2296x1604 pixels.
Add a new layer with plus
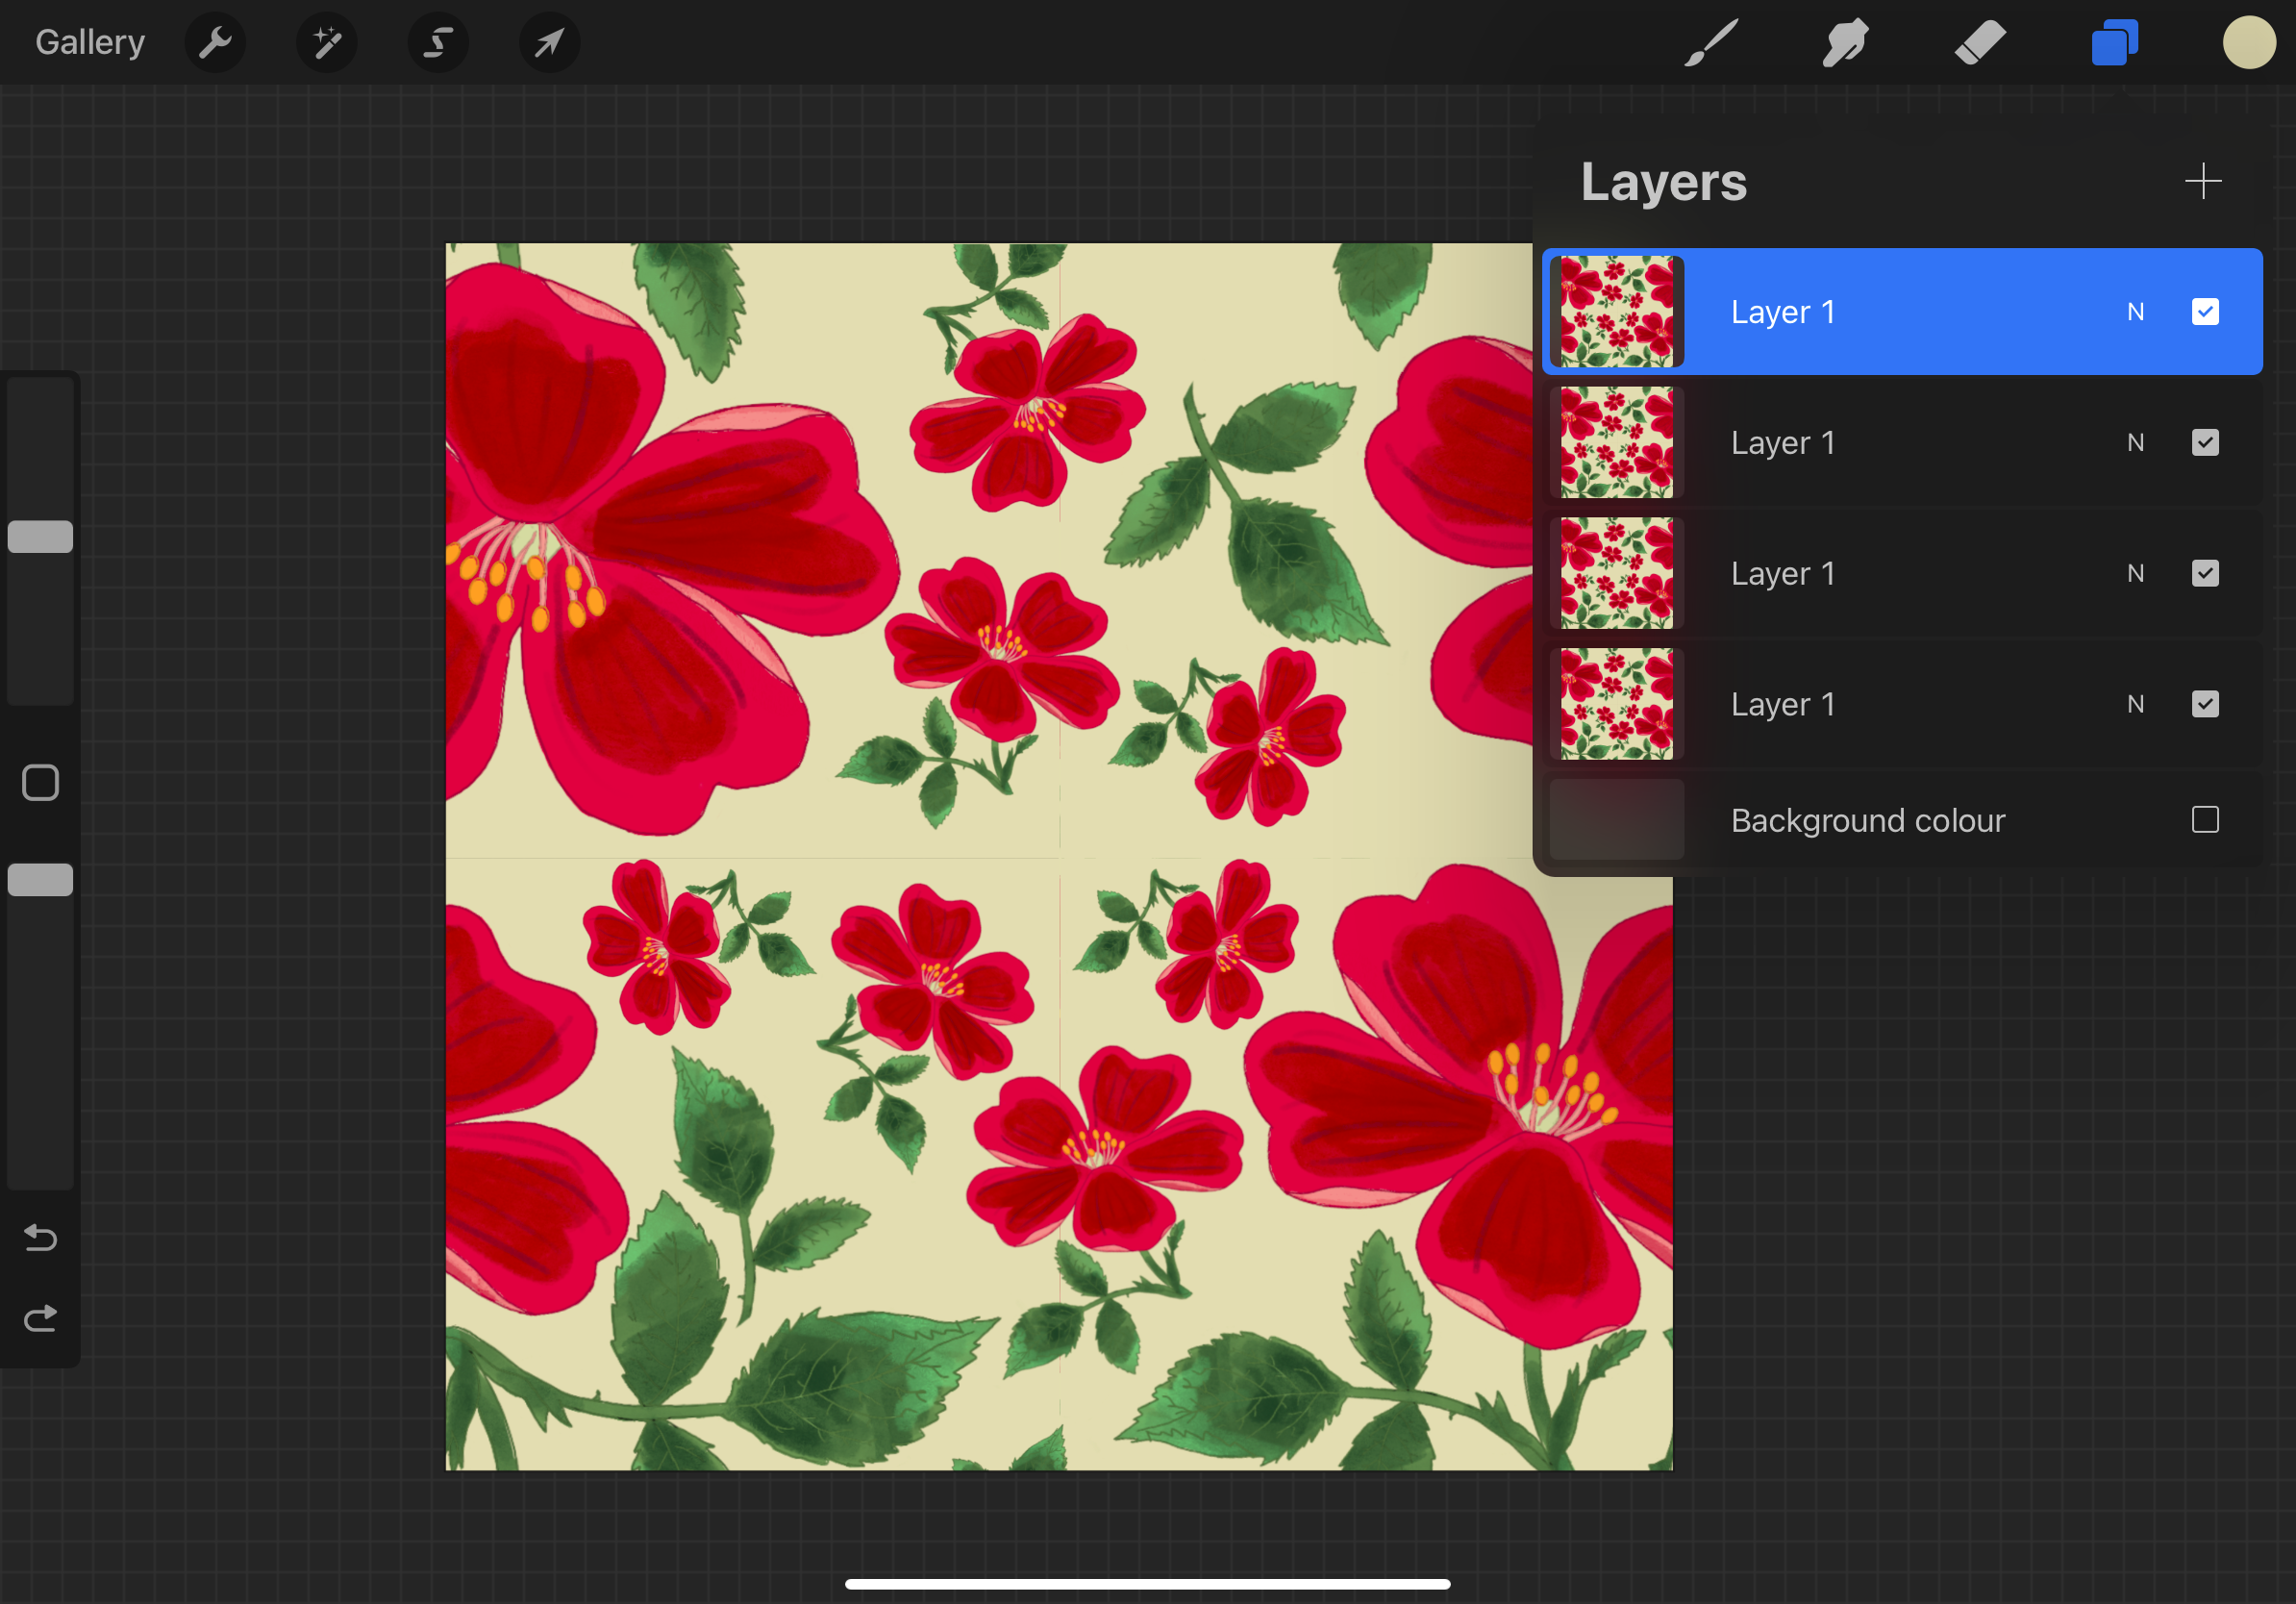click(2203, 182)
